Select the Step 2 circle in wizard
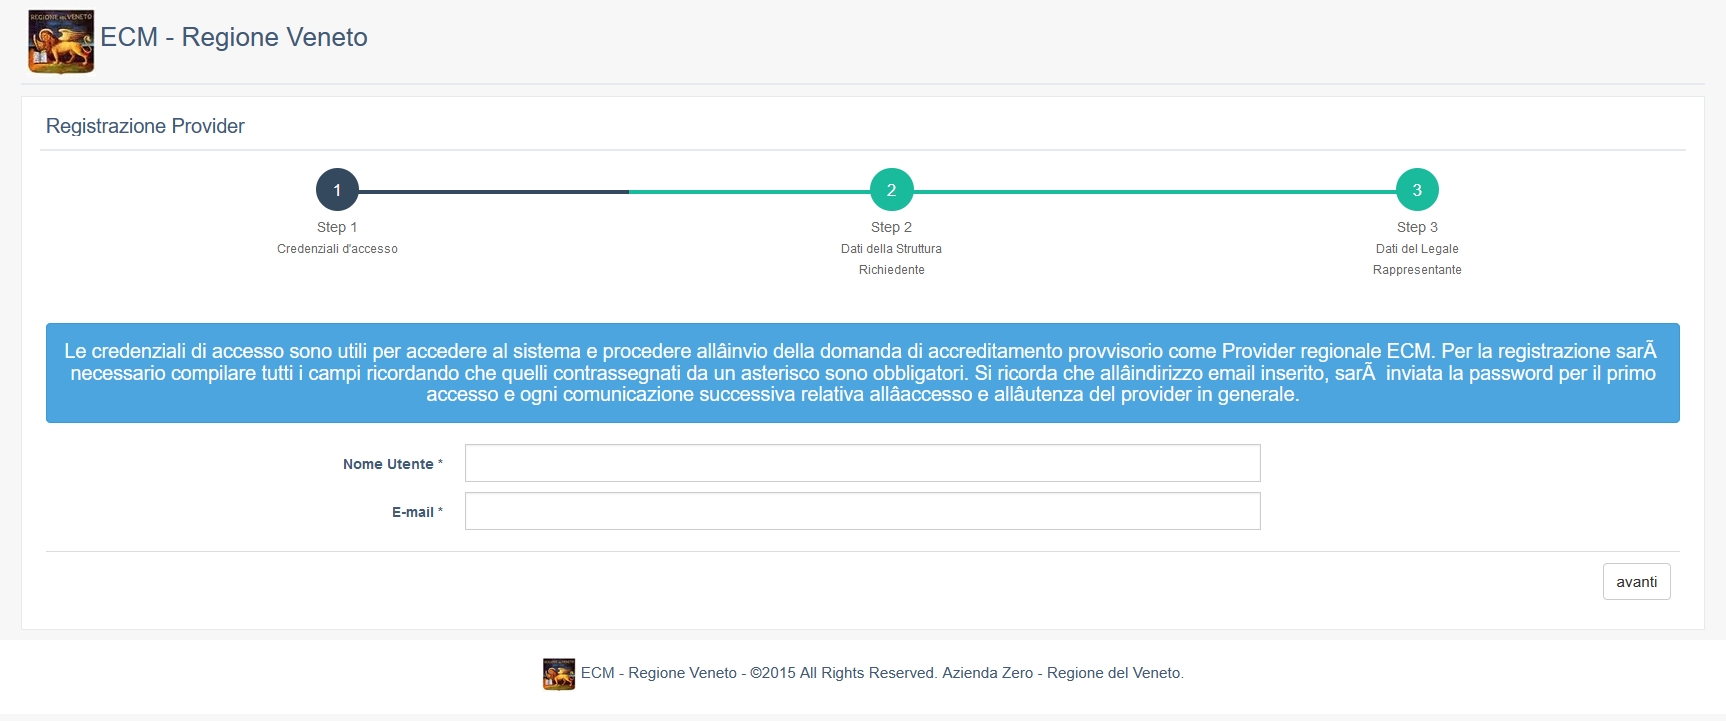Viewport: 1726px width, 721px height. point(891,190)
